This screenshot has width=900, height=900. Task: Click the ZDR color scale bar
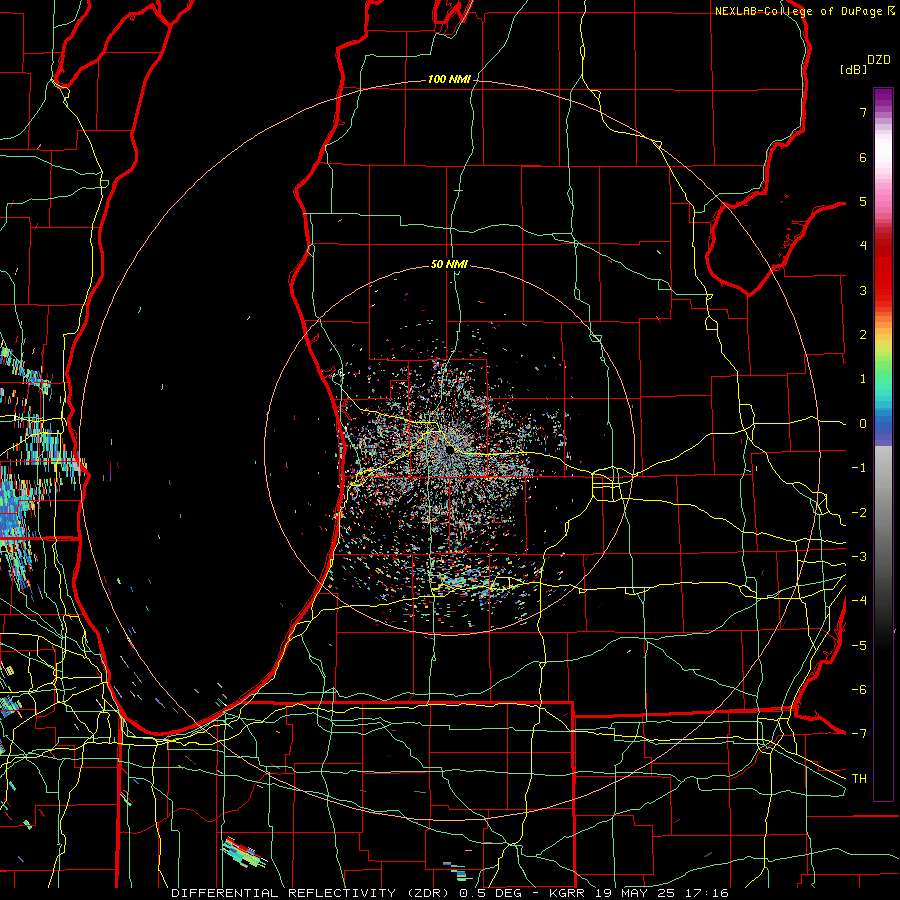click(883, 444)
